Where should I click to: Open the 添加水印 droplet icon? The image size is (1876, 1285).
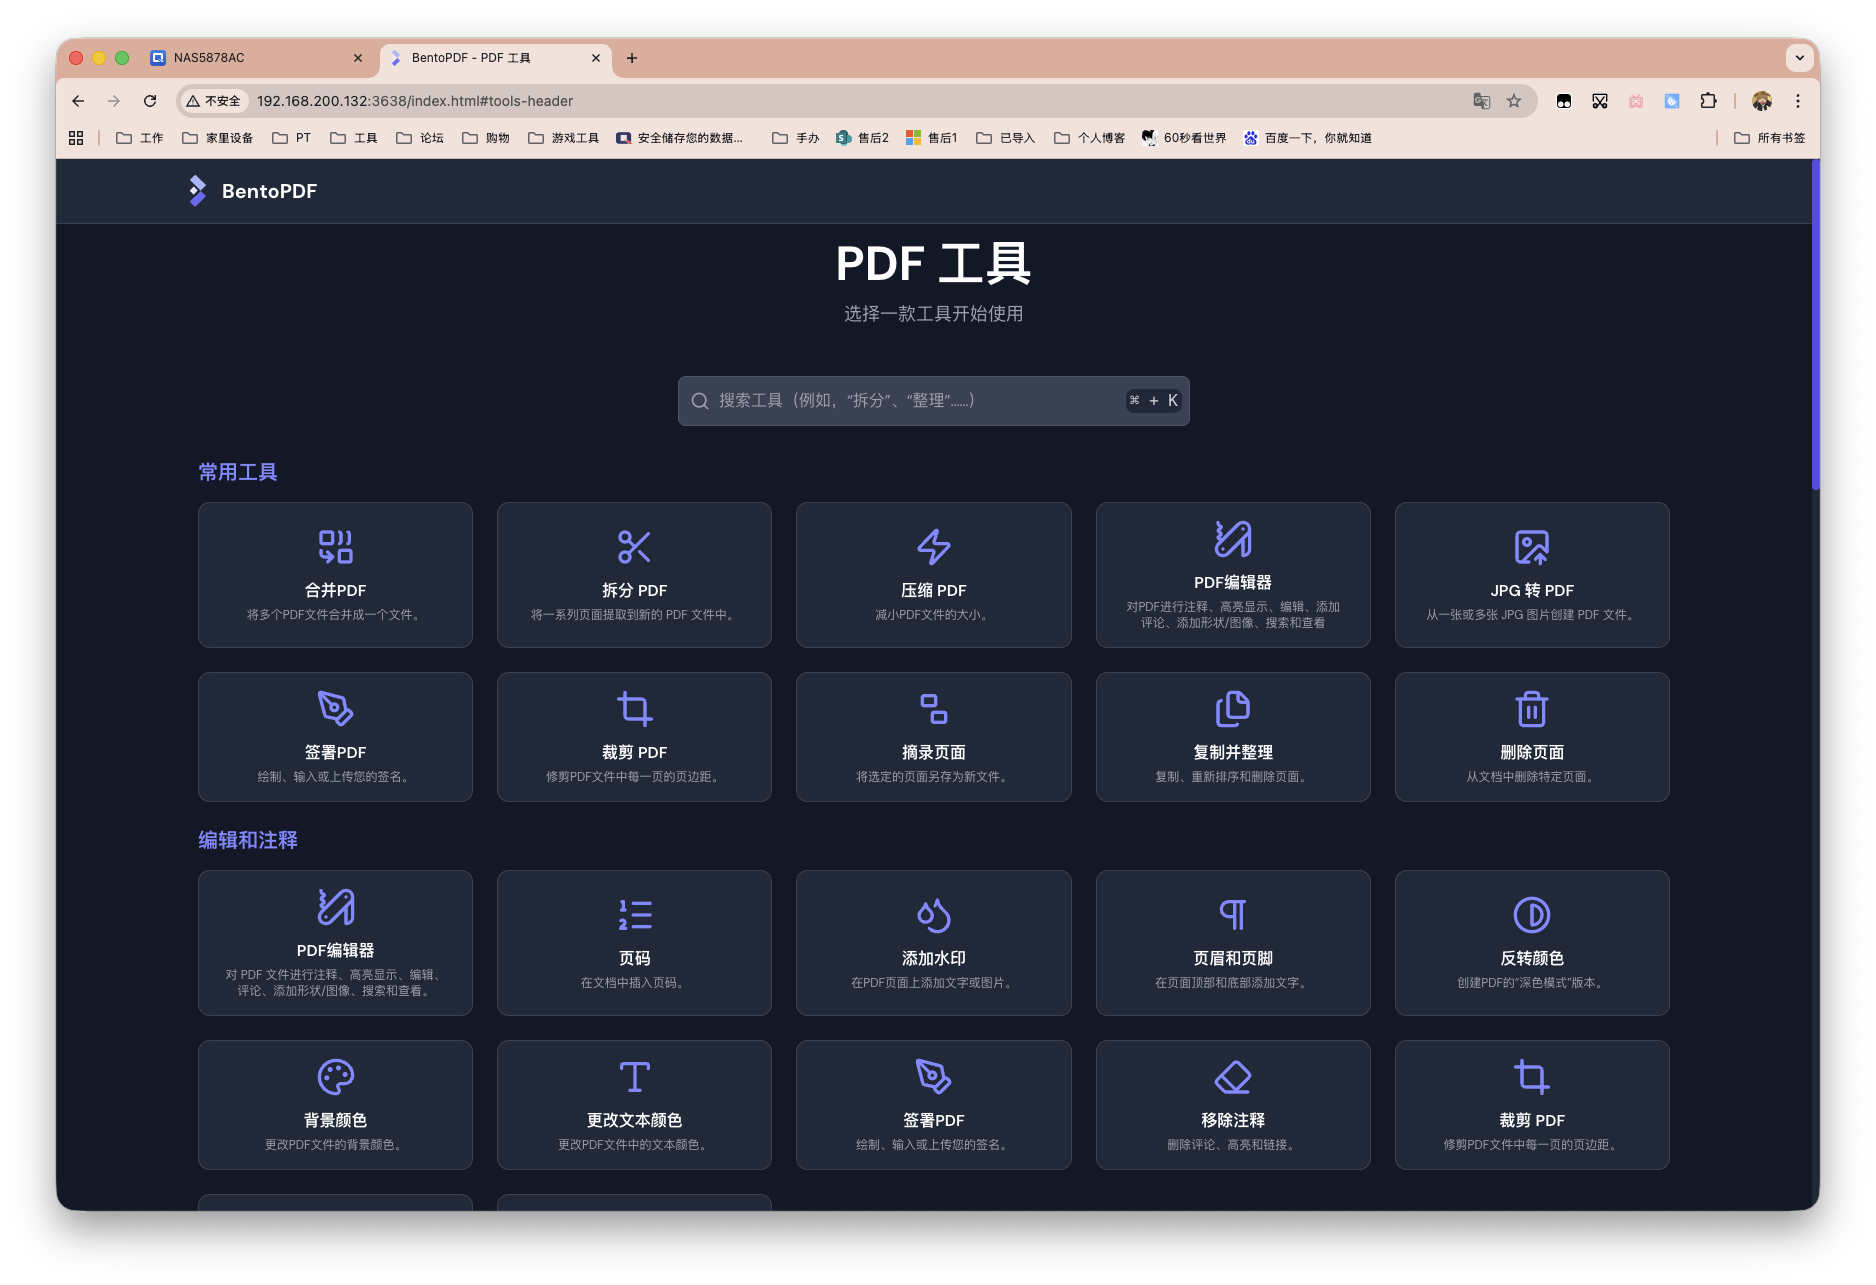coord(933,915)
